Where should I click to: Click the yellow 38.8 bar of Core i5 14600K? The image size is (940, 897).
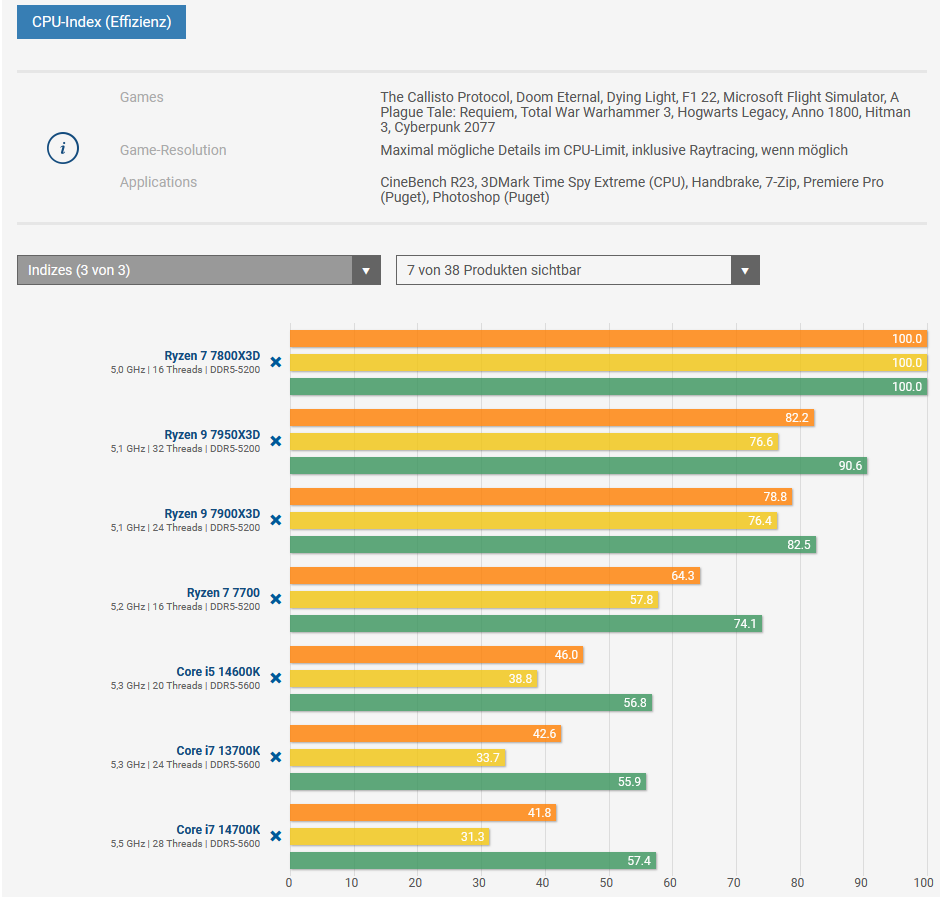pos(414,679)
